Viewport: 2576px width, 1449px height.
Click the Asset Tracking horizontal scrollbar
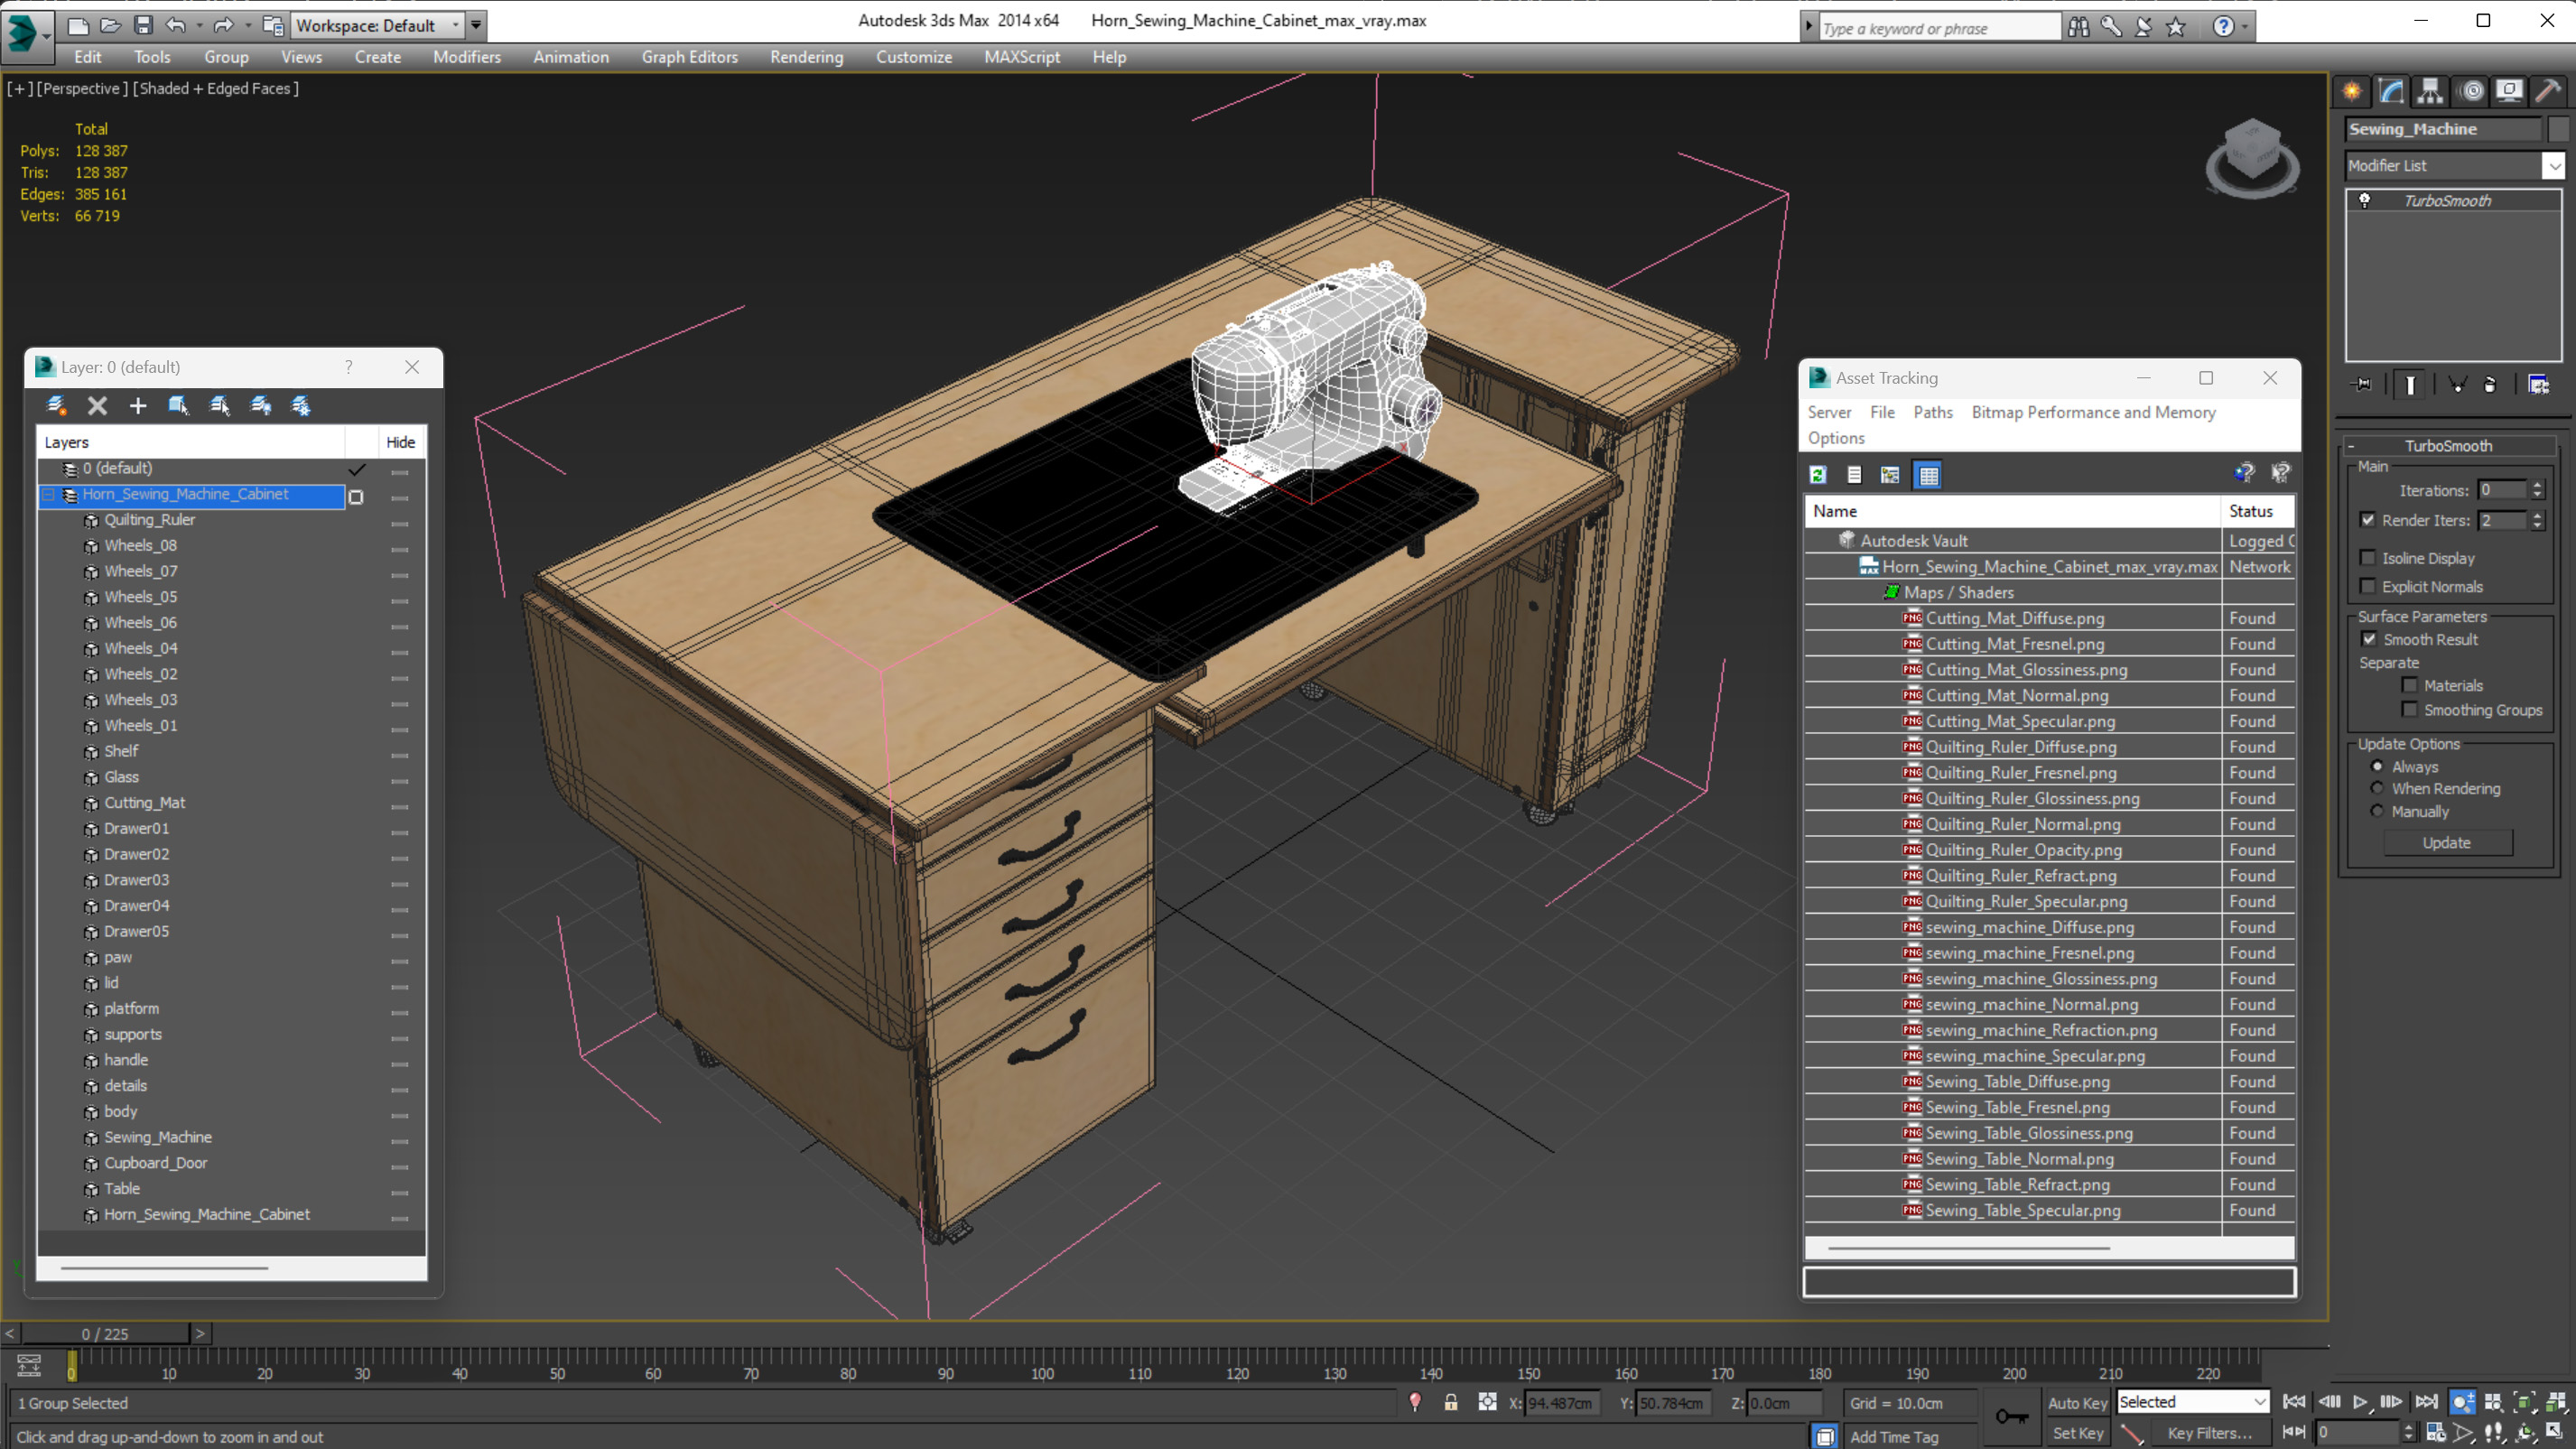[1968, 1248]
